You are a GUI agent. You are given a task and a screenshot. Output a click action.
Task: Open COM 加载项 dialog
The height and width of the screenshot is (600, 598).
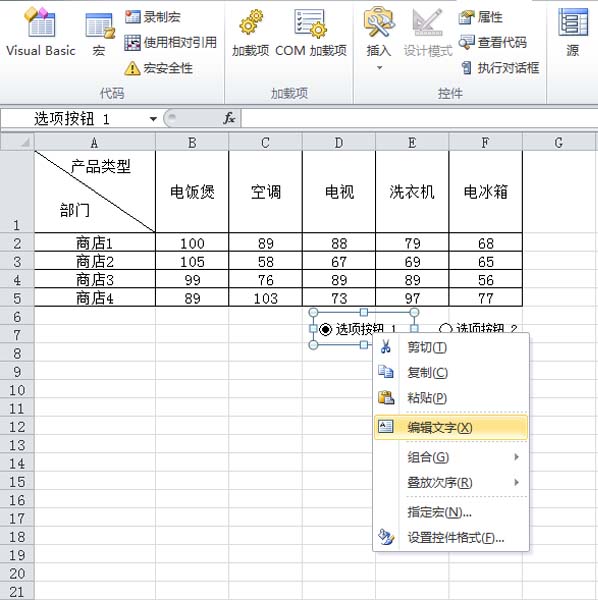[311, 33]
